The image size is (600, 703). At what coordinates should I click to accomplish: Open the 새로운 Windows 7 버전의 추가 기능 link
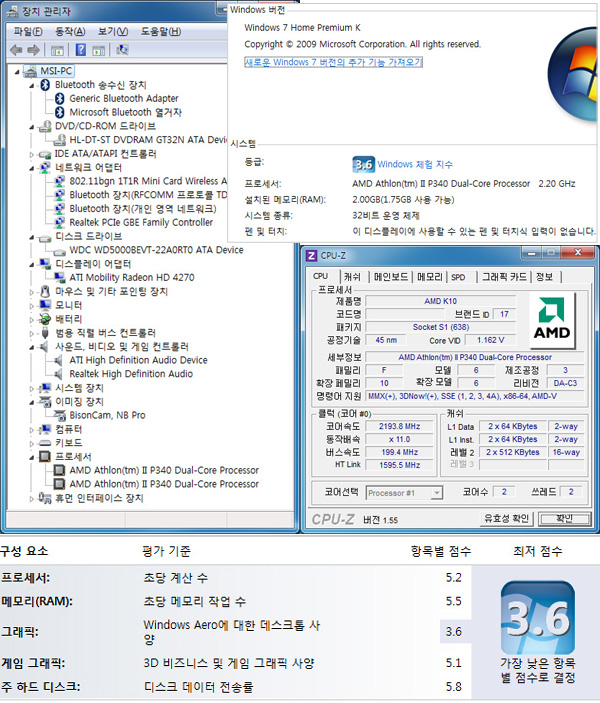tap(333, 62)
